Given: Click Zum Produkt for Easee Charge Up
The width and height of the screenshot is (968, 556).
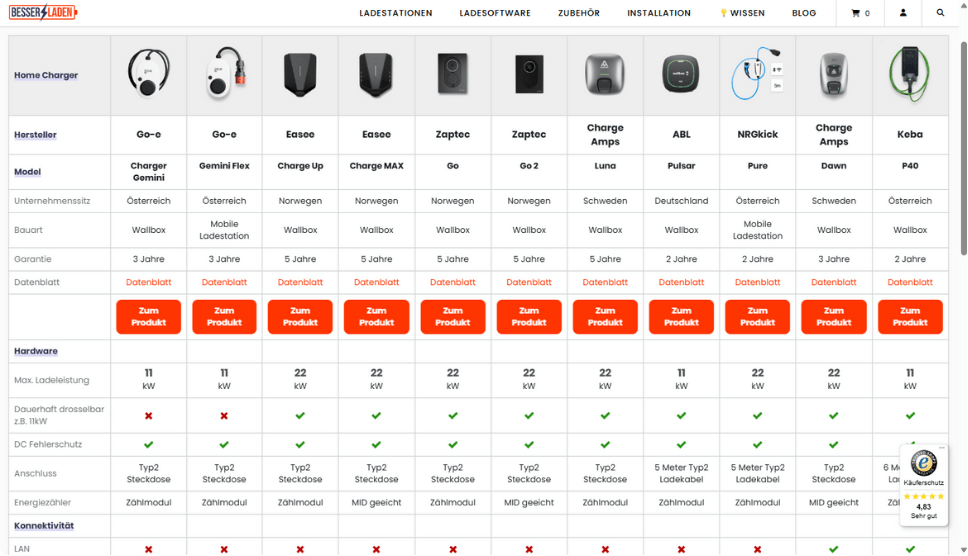Looking at the screenshot, I should click(300, 317).
